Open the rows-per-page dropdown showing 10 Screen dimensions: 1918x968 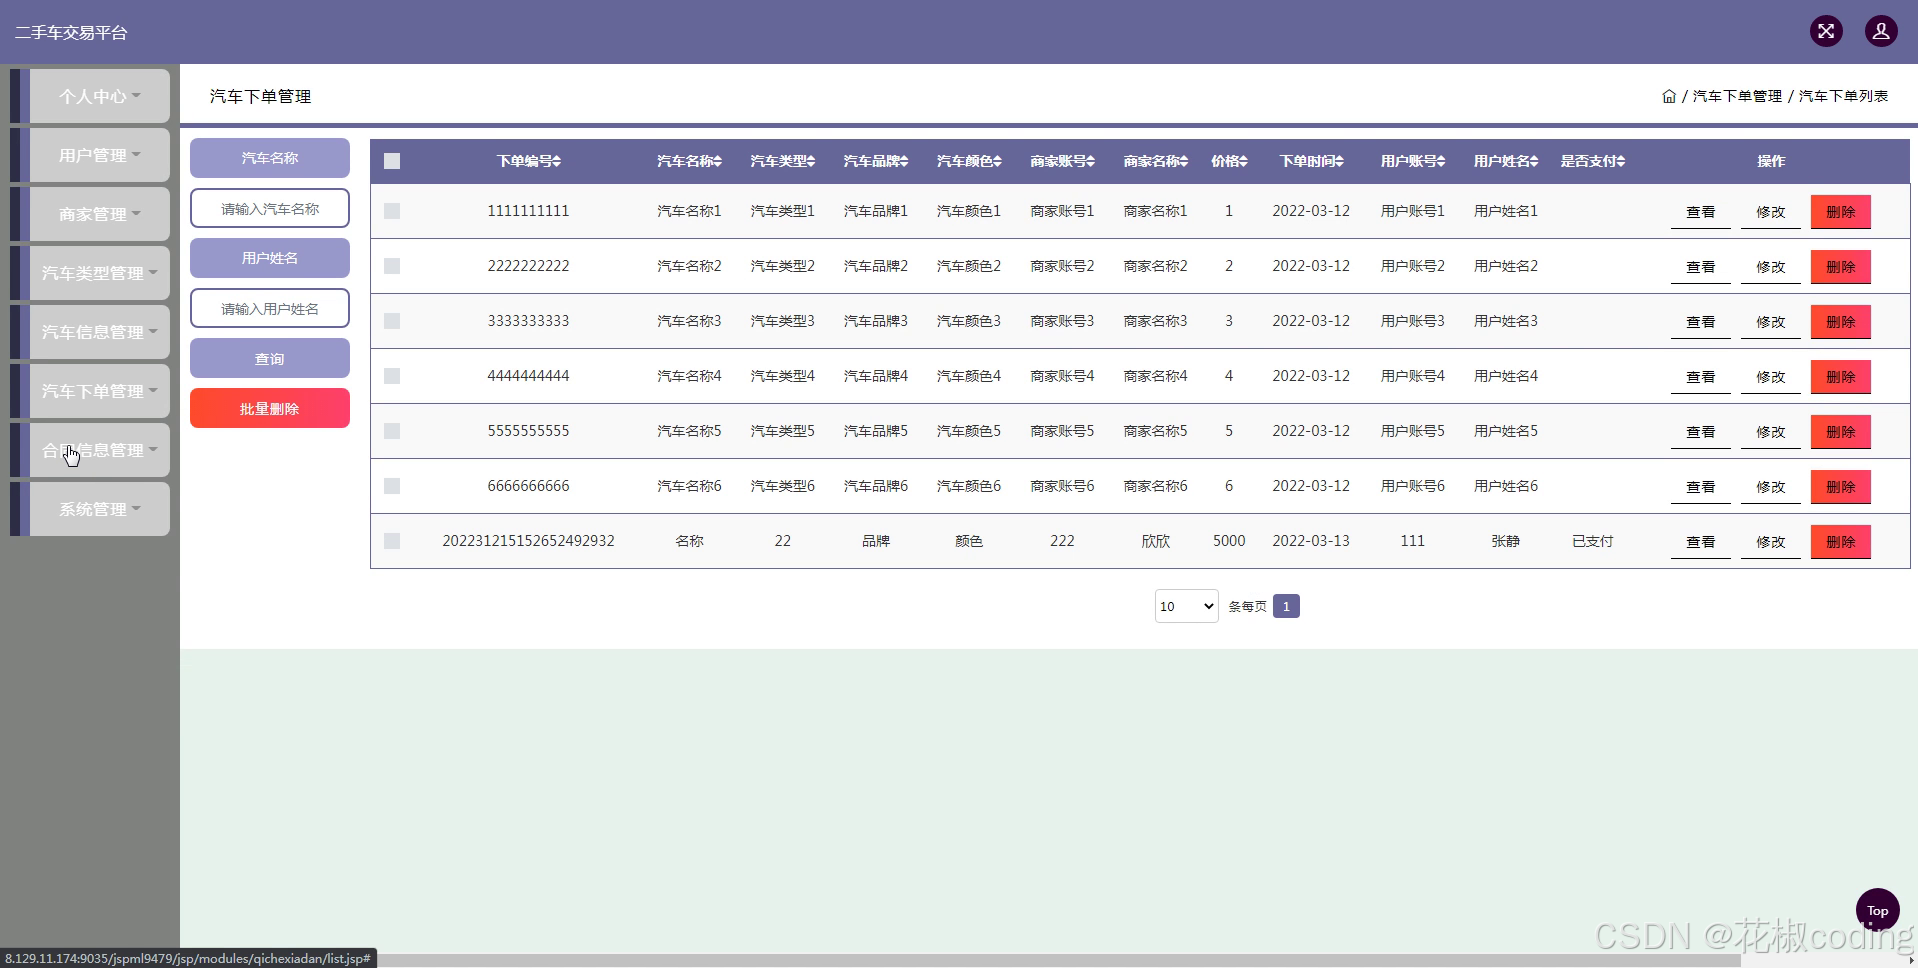[x=1186, y=606]
